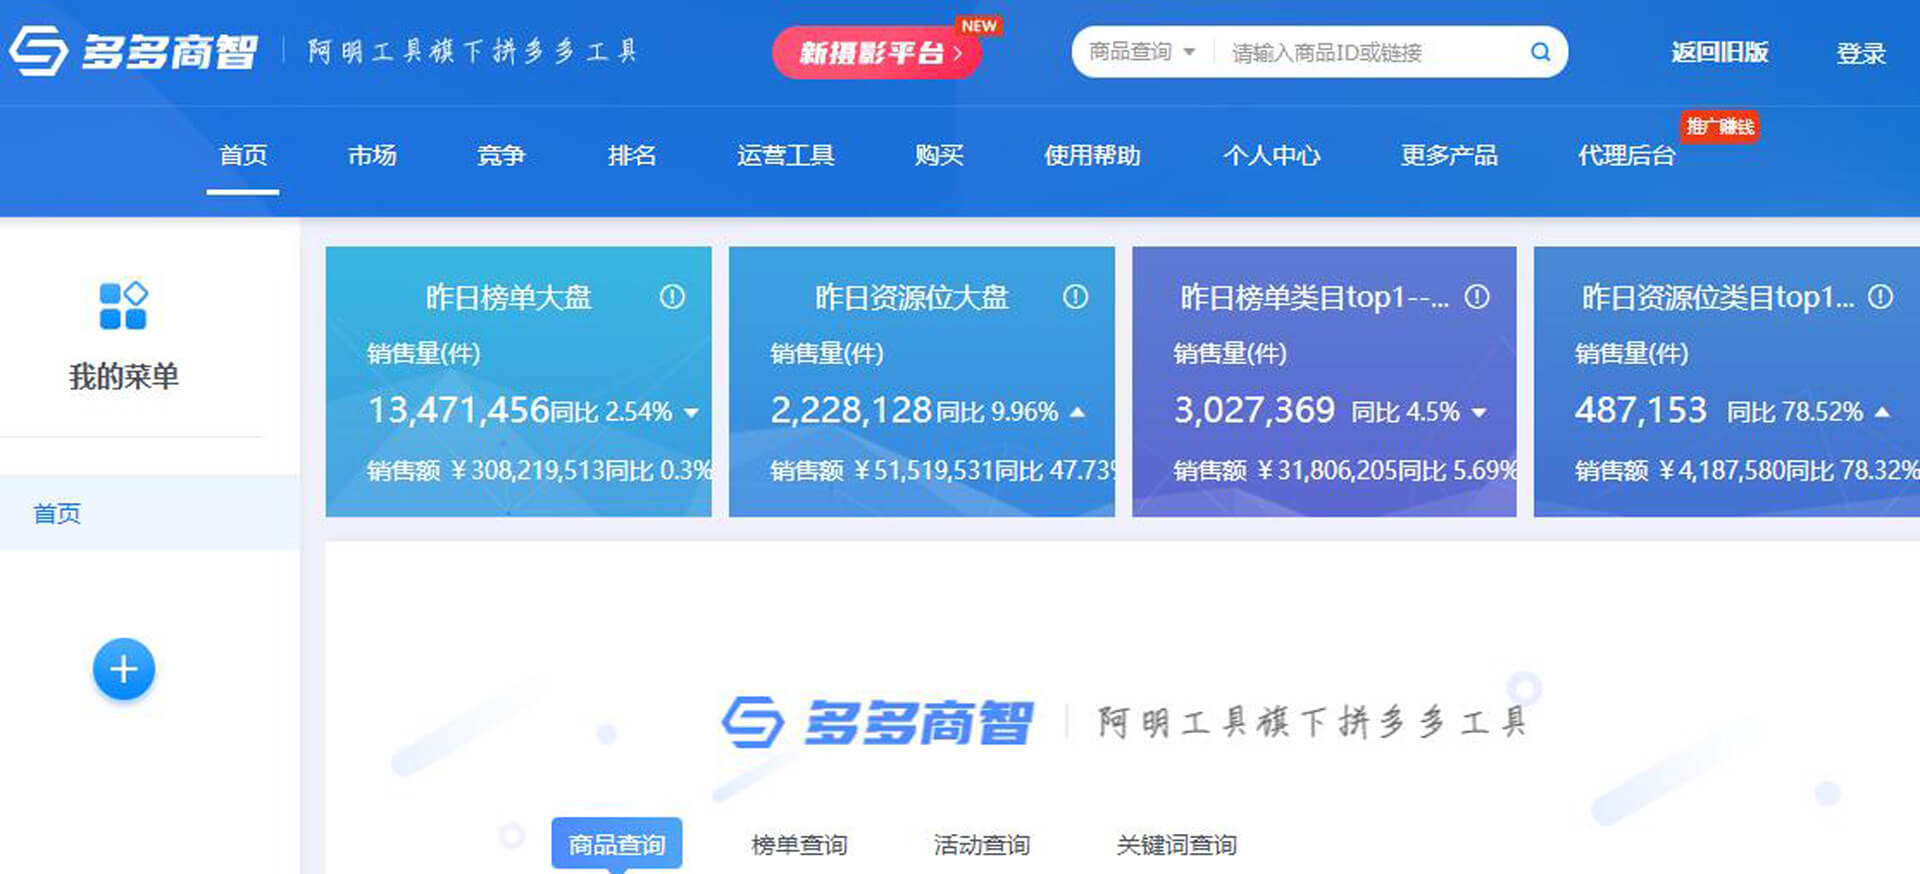Open the 商品查询 search type dropdown
Viewport: 1920px width, 874px height.
pos(1142,52)
